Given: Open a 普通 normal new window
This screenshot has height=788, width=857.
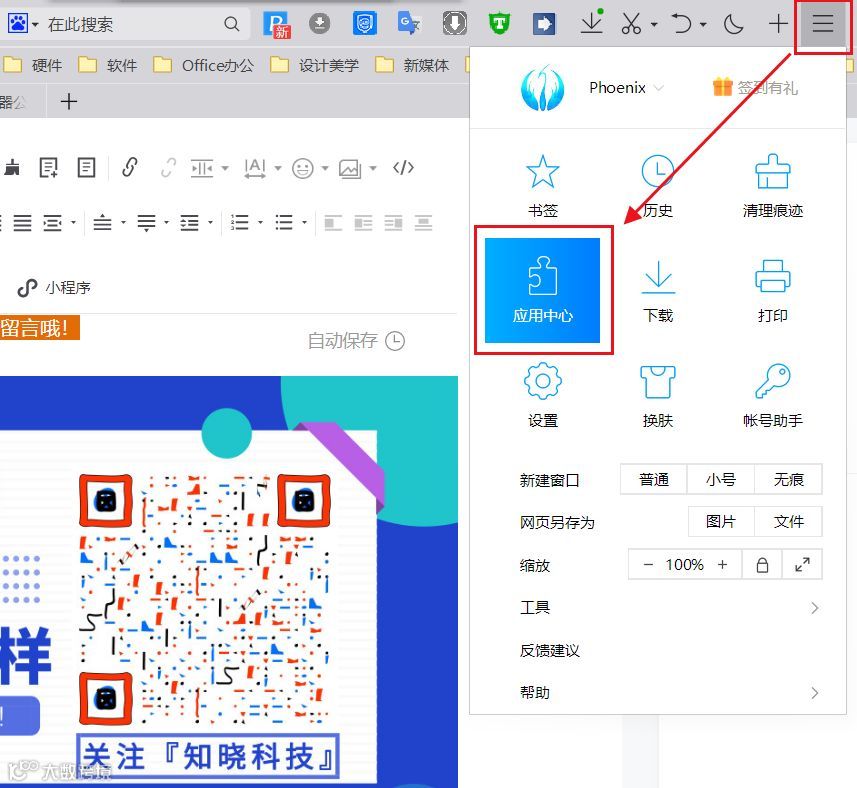Looking at the screenshot, I should click(654, 479).
